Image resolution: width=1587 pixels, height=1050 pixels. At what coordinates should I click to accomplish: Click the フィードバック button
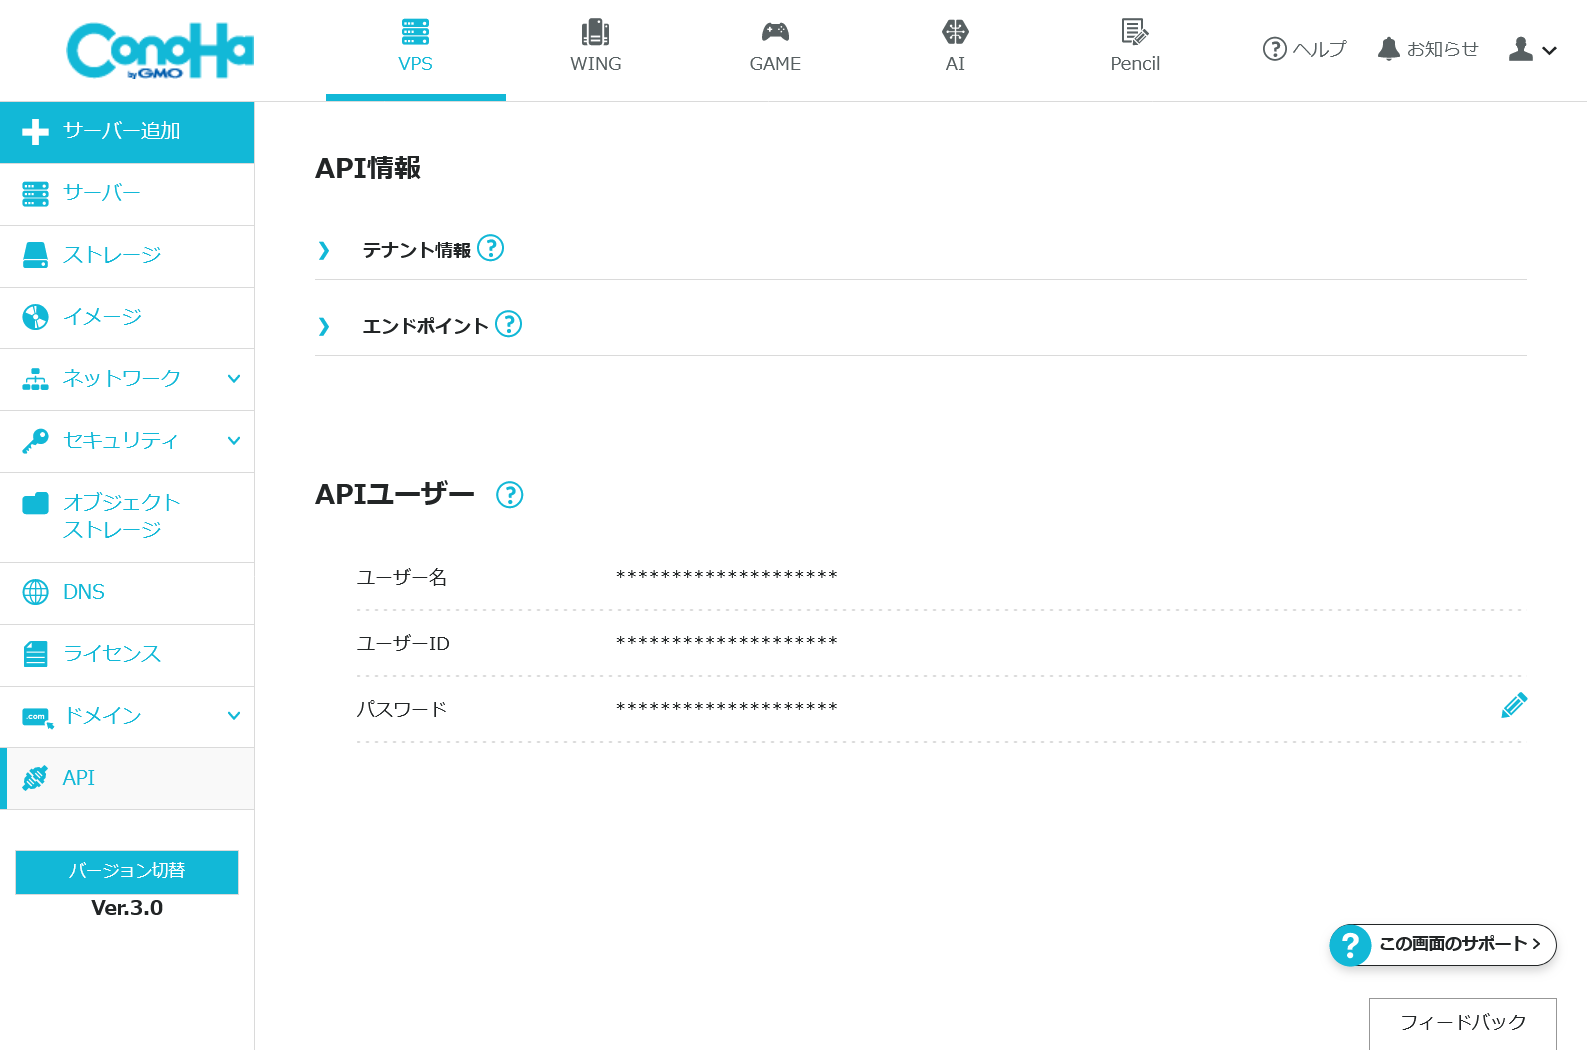tap(1463, 1023)
